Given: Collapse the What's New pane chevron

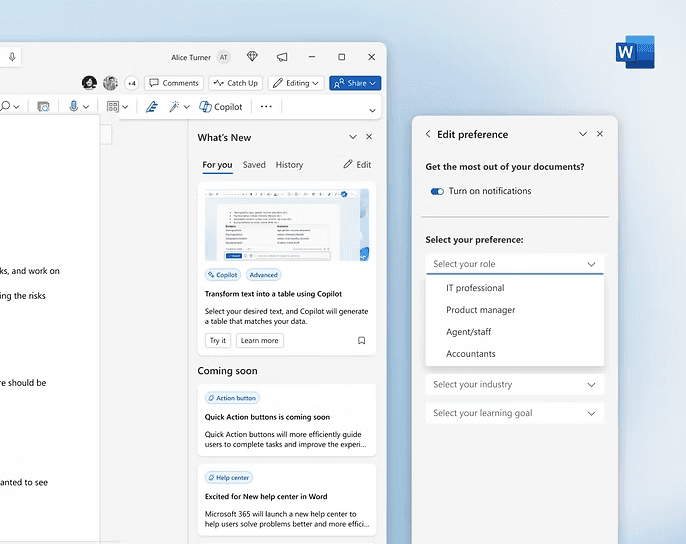Looking at the screenshot, I should tap(353, 137).
